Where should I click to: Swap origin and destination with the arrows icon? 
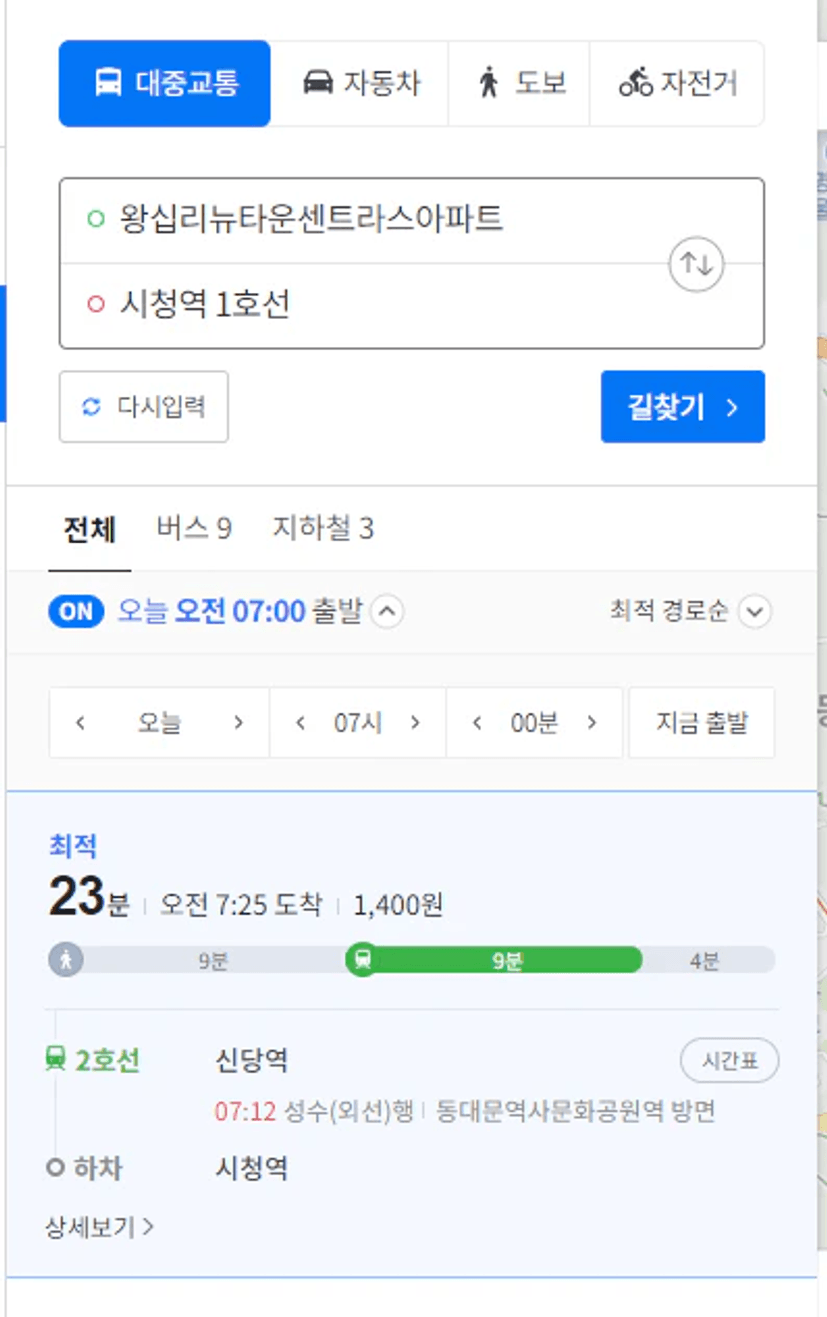coord(696,265)
